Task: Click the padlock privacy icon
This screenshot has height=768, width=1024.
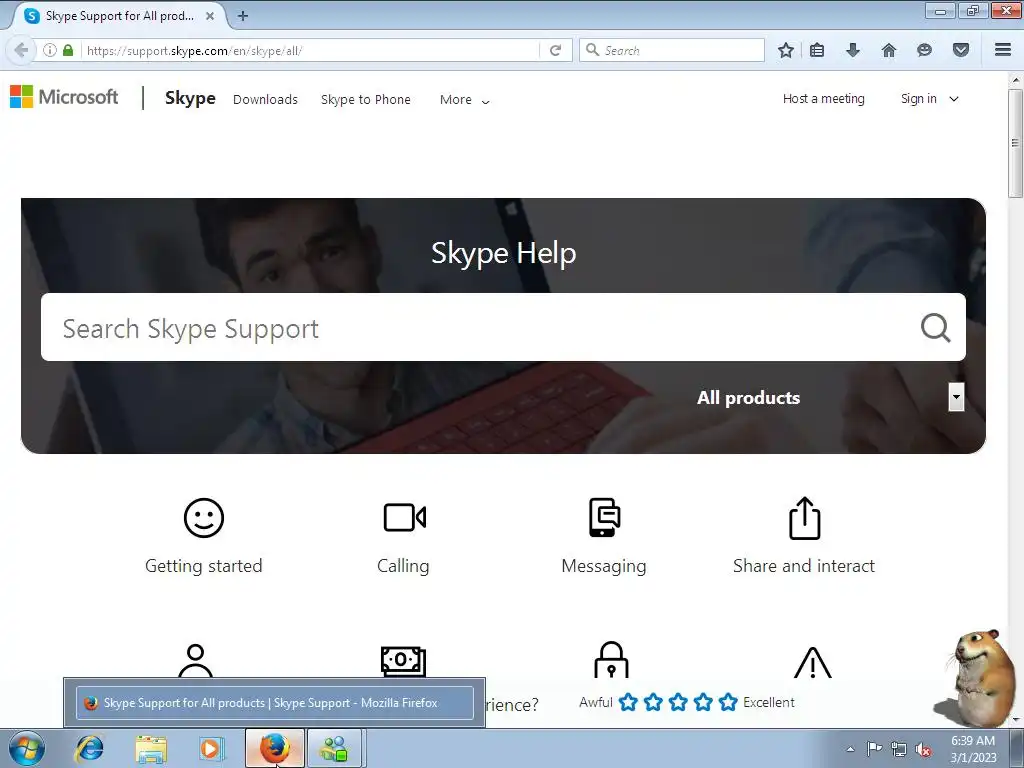Action: [x=611, y=660]
